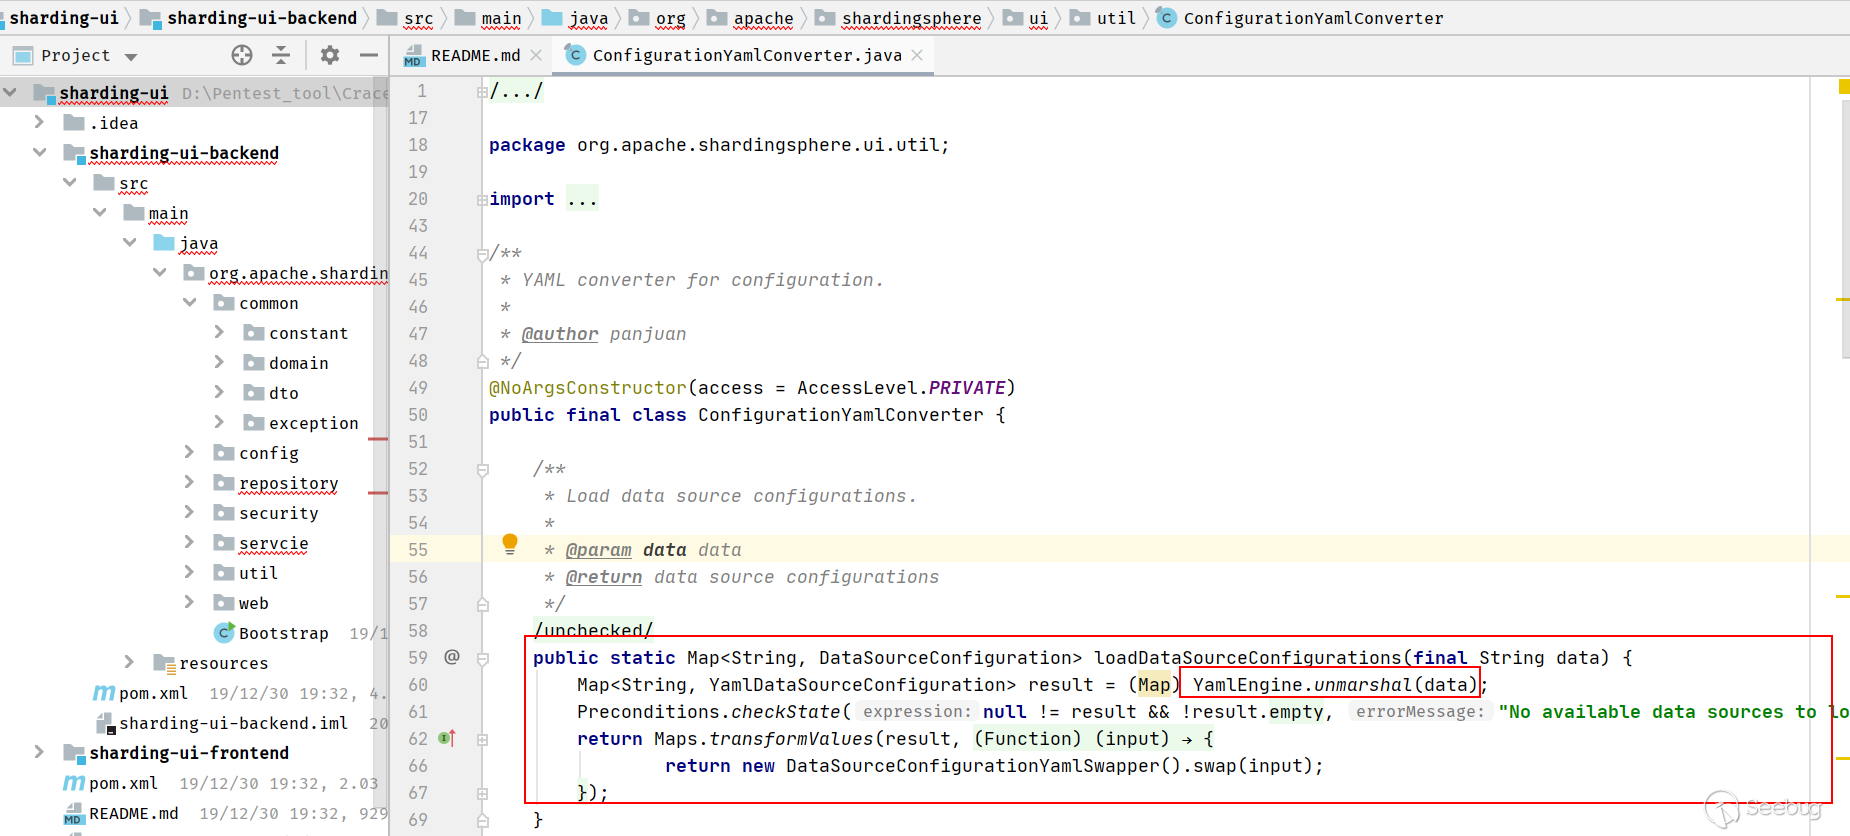
Task: Click the yellow lightbulb intention icon
Action: click(x=510, y=543)
